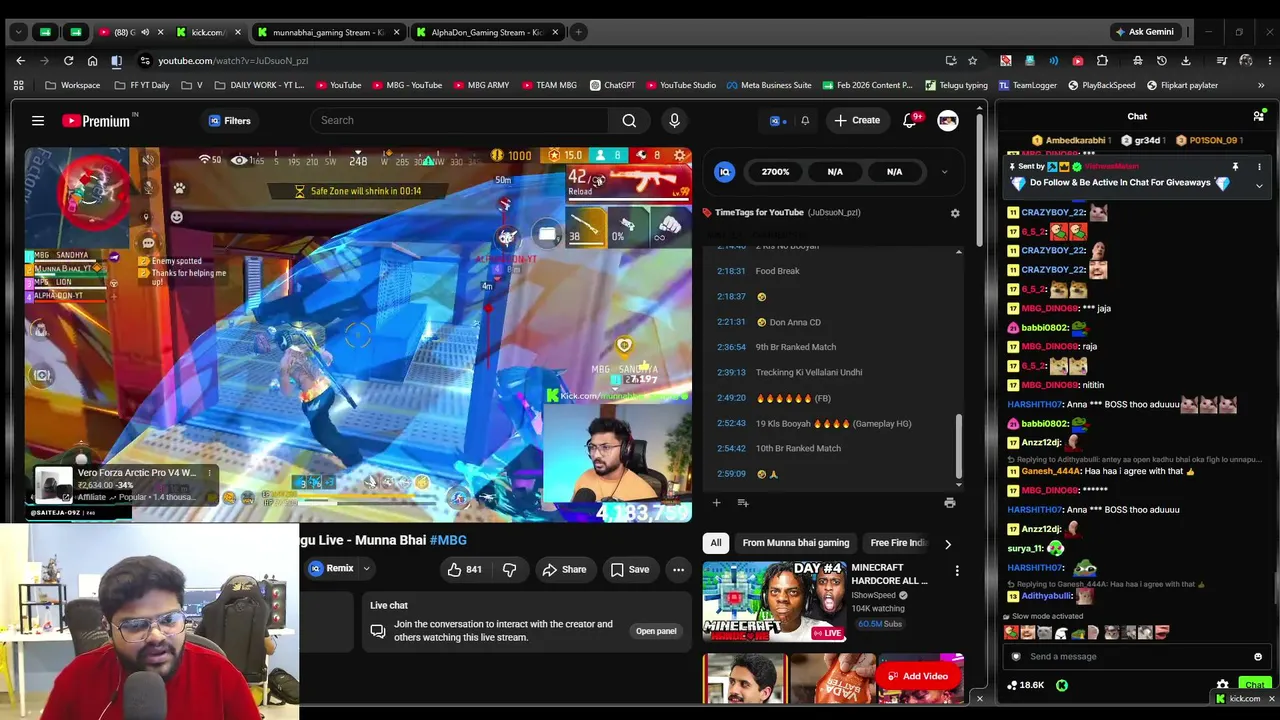The image size is (1280, 720).
Task: Open the live chat panel
Action: (656, 631)
